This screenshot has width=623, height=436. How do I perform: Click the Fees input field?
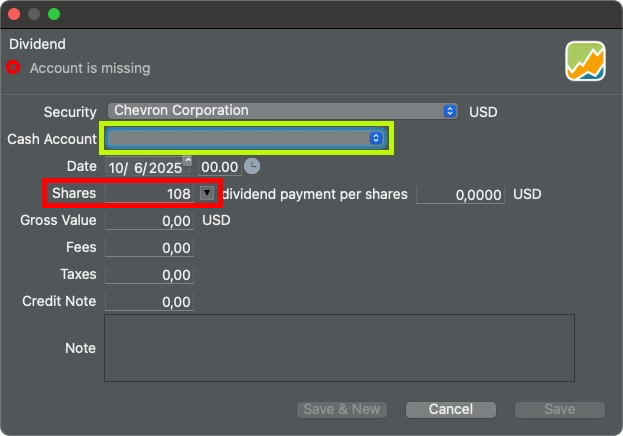[149, 248]
